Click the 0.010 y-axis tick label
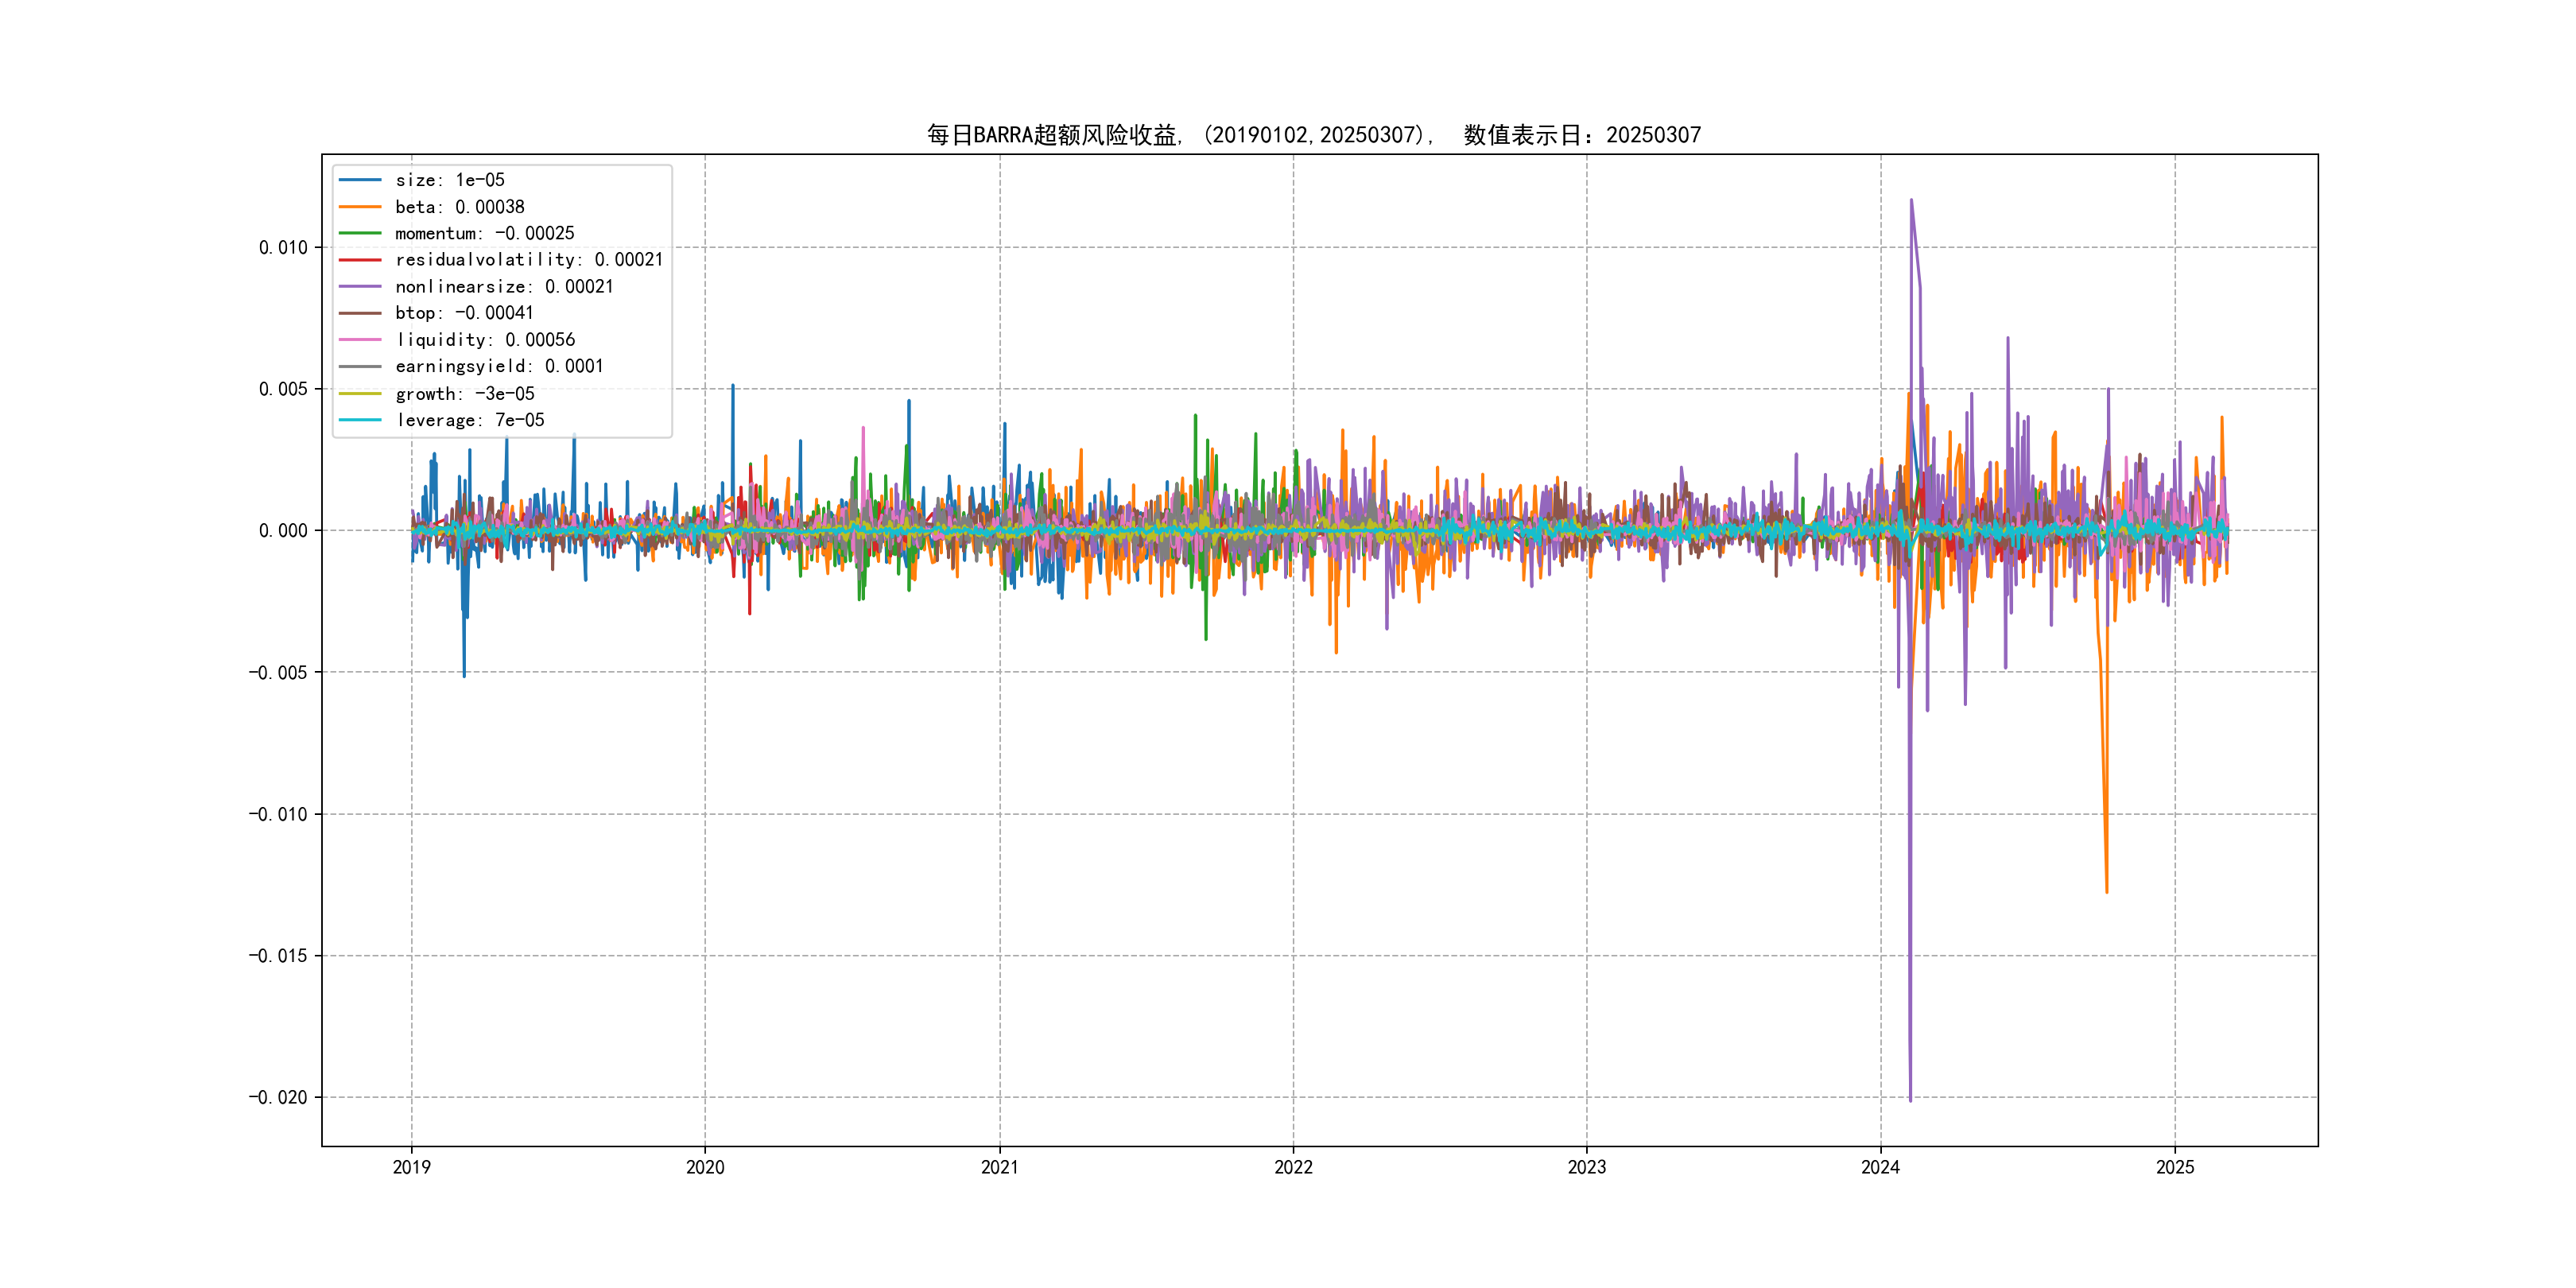The width and height of the screenshot is (2576, 1288). pos(283,248)
